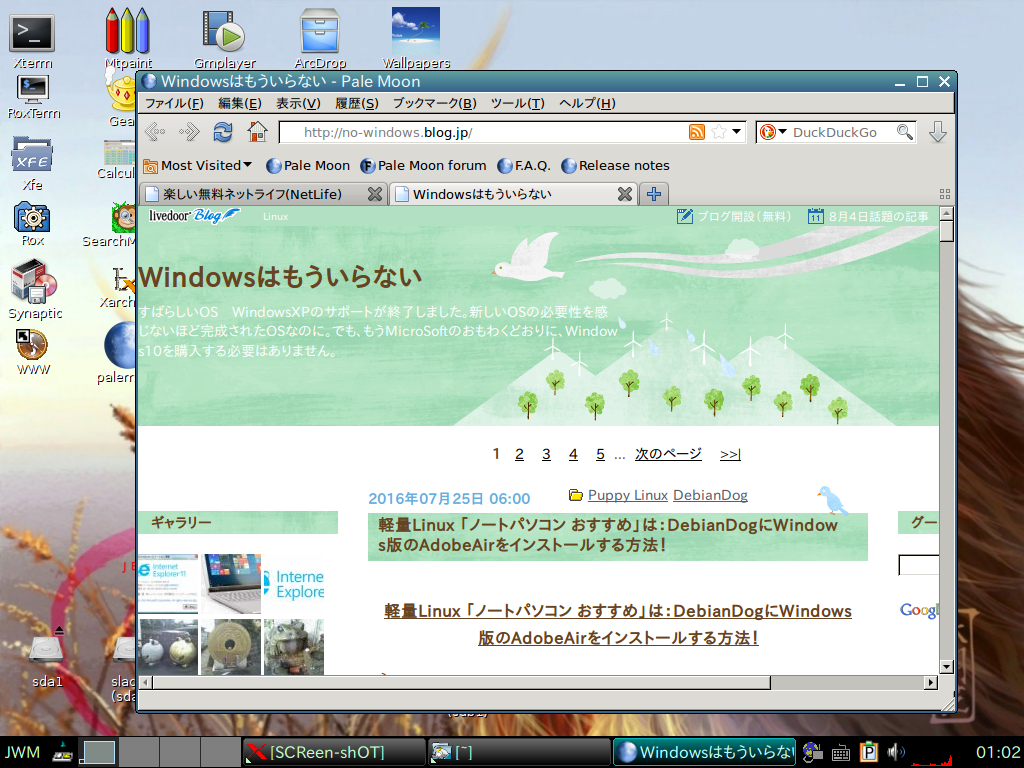Image resolution: width=1024 pixels, height=768 pixels.
Task: Open the JWM start menu
Action: click(x=22, y=752)
